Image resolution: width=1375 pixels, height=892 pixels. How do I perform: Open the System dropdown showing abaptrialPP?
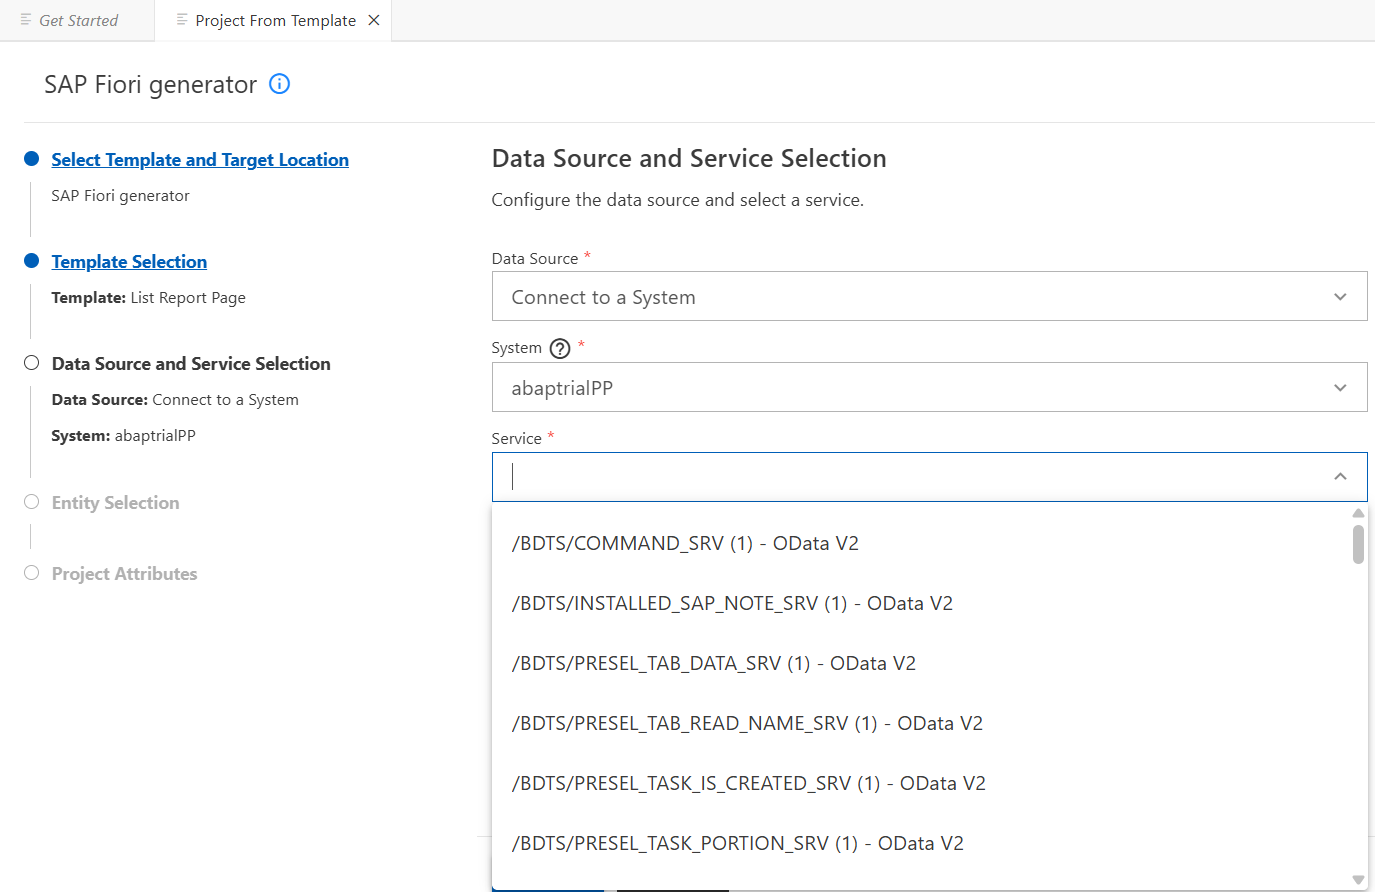[x=928, y=388]
